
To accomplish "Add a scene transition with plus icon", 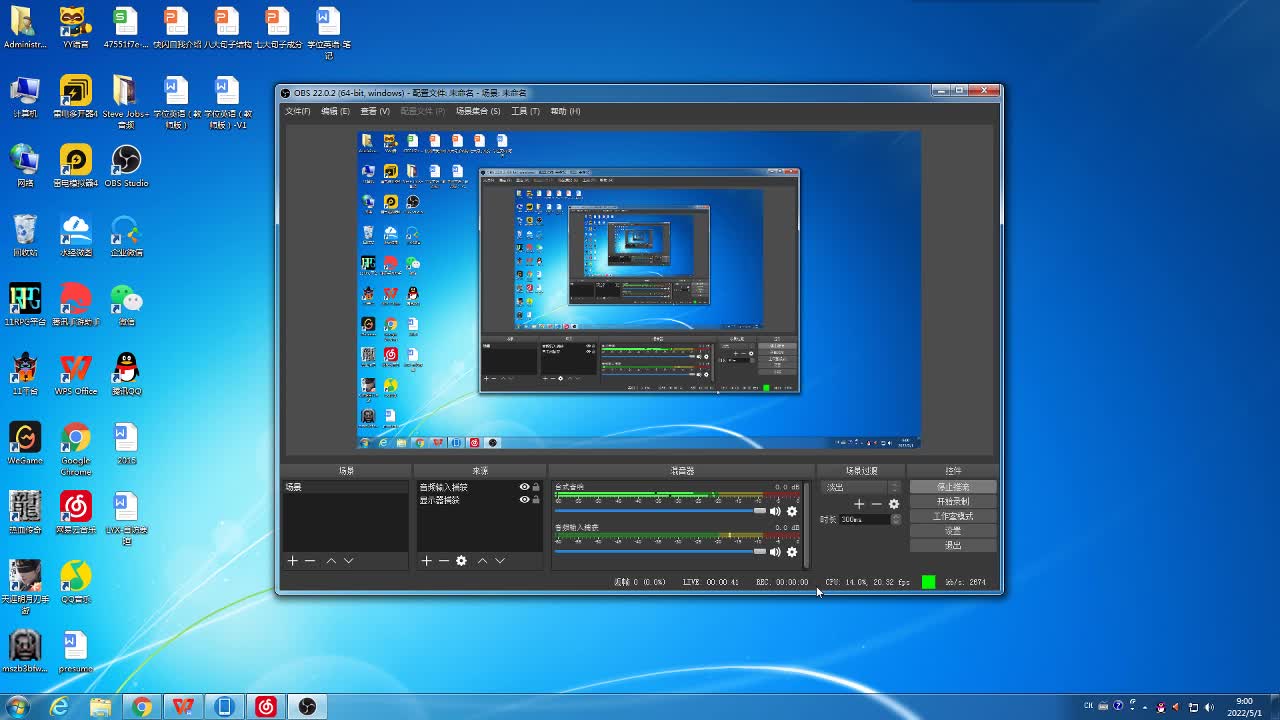I will (x=858, y=504).
